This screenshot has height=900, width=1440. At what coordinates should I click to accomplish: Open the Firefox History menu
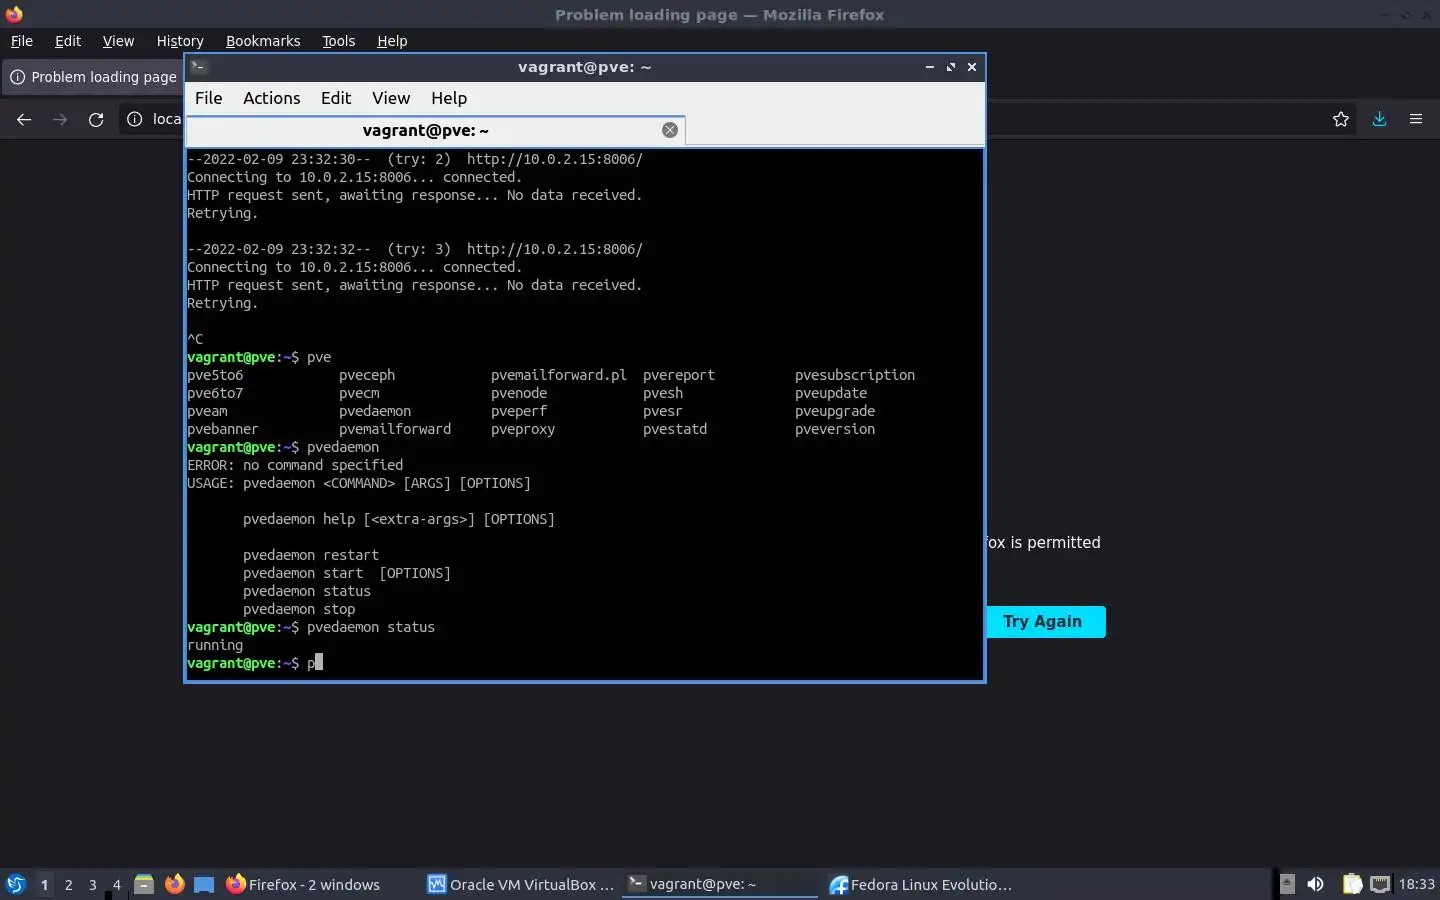click(180, 41)
